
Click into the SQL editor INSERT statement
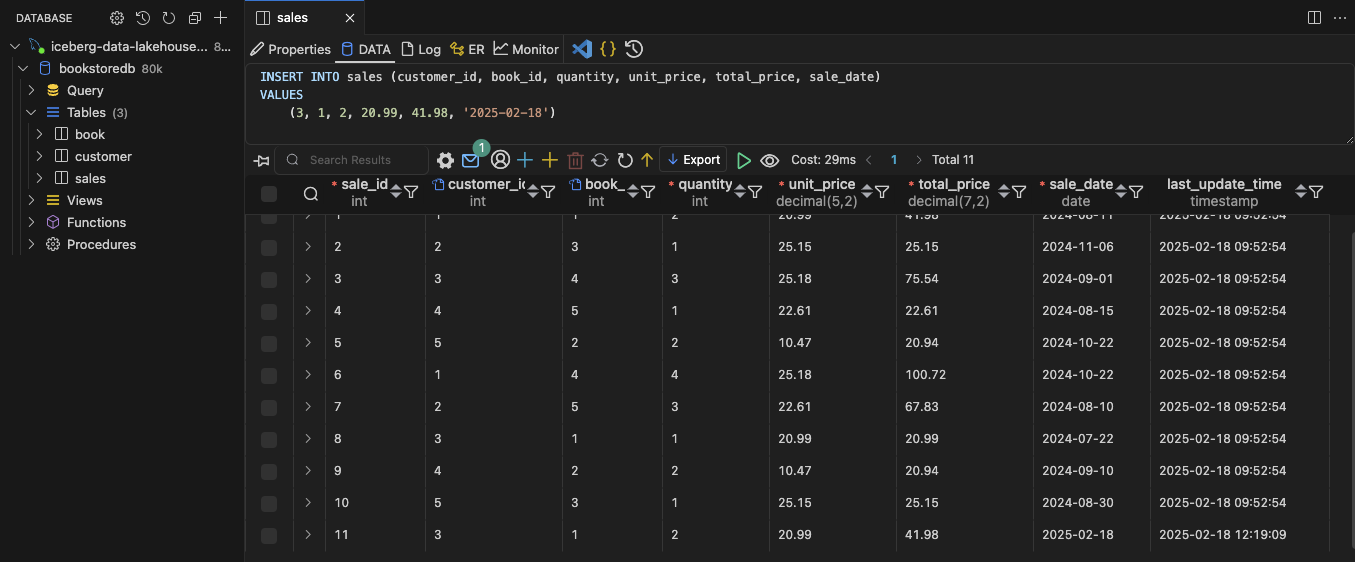pyautogui.click(x=570, y=77)
